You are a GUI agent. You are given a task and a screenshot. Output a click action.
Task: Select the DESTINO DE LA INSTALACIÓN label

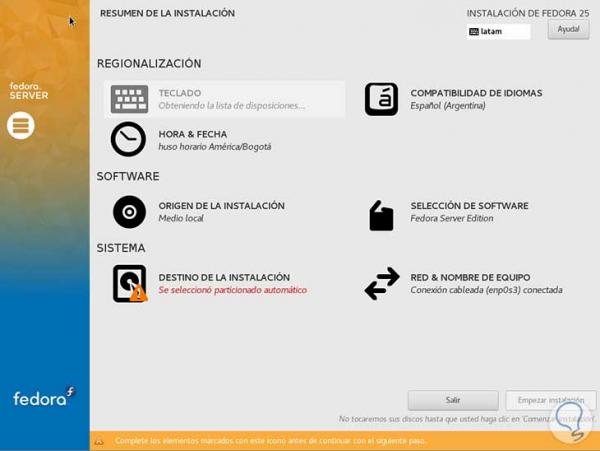(224, 277)
